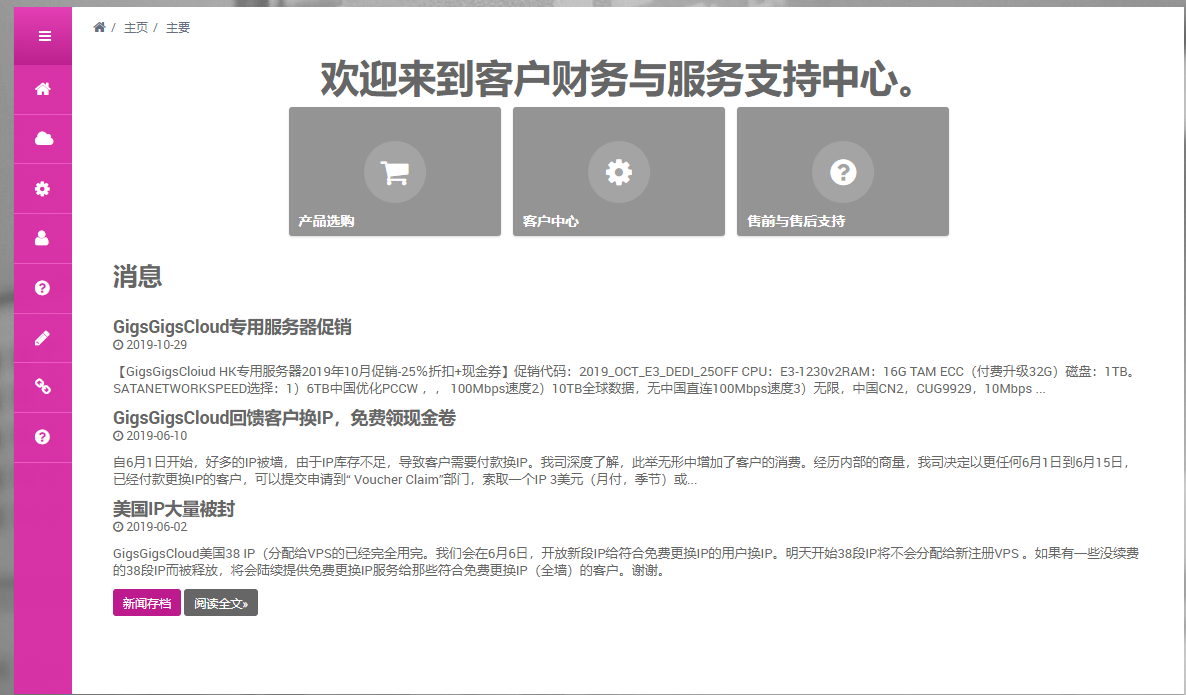Click the pencil edit icon in the sidebar

pos(43,338)
